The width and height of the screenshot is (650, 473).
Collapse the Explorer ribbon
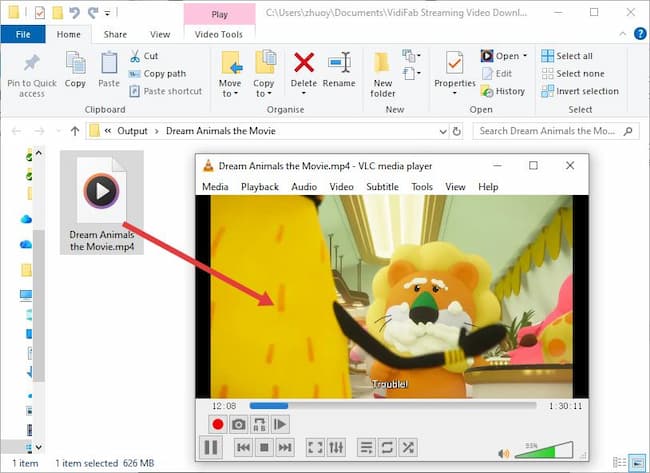(623, 34)
